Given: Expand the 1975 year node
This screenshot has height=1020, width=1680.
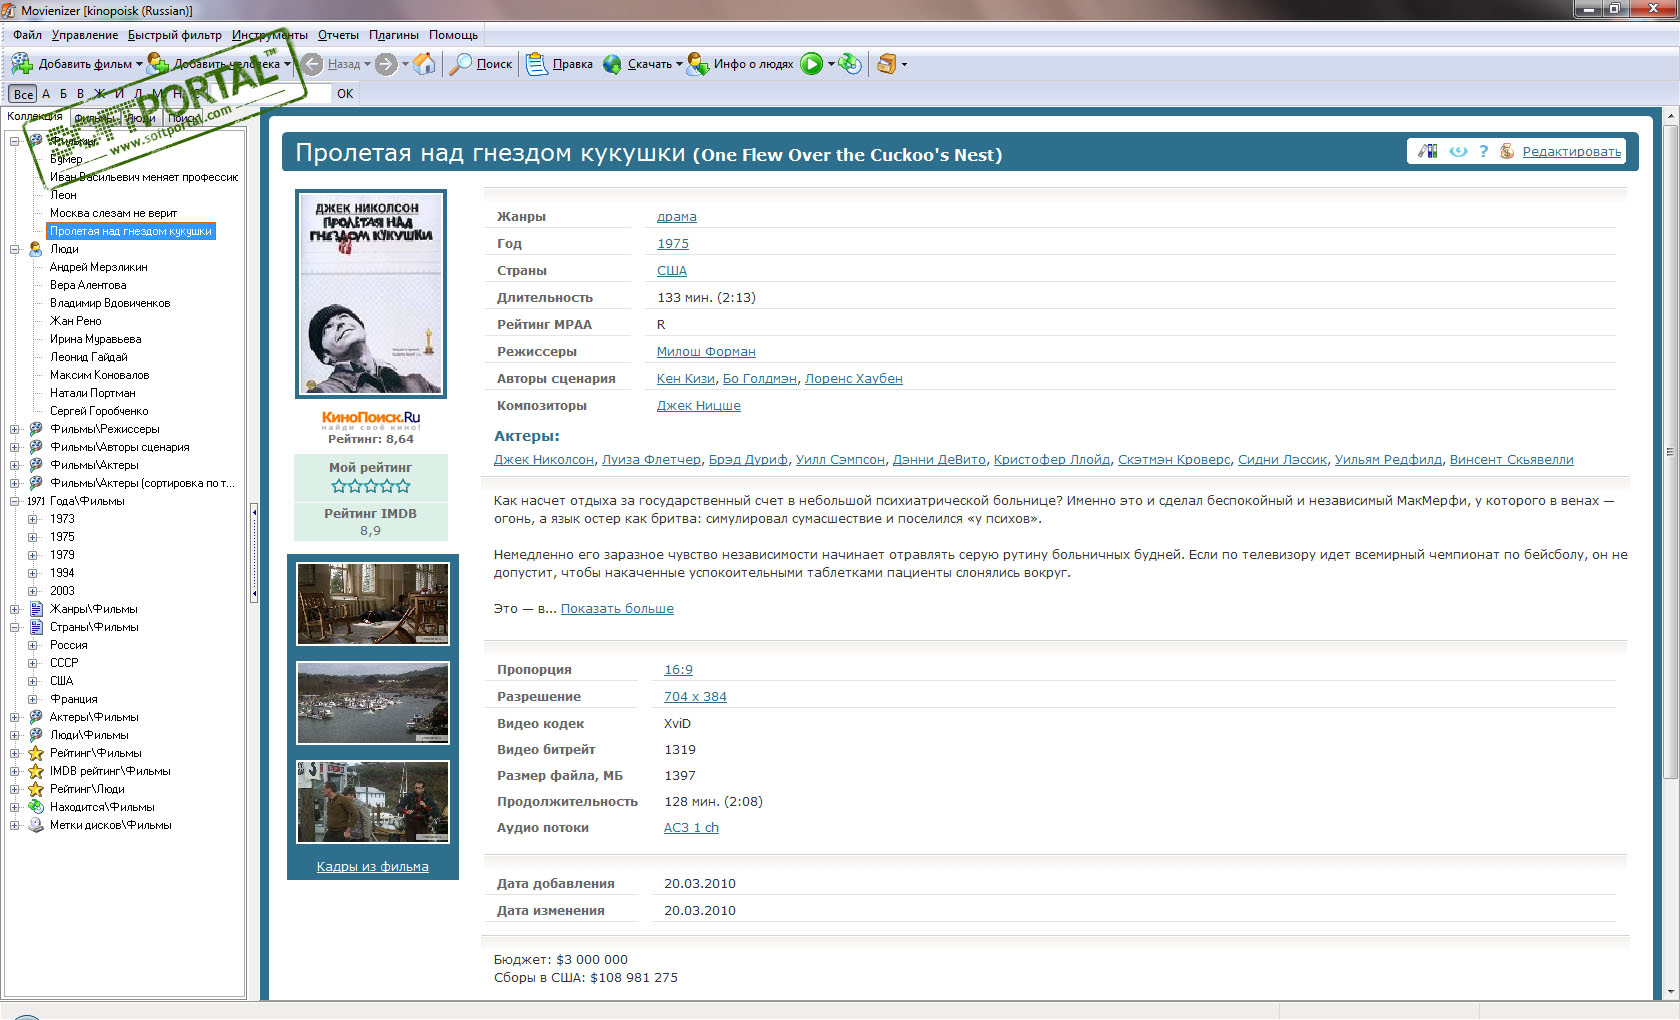Looking at the screenshot, I should [x=33, y=537].
